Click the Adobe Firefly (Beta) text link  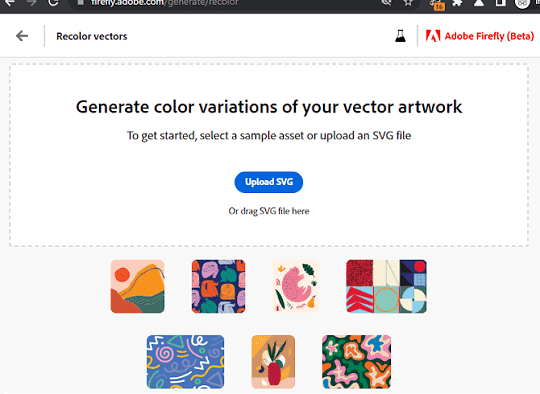pos(489,36)
